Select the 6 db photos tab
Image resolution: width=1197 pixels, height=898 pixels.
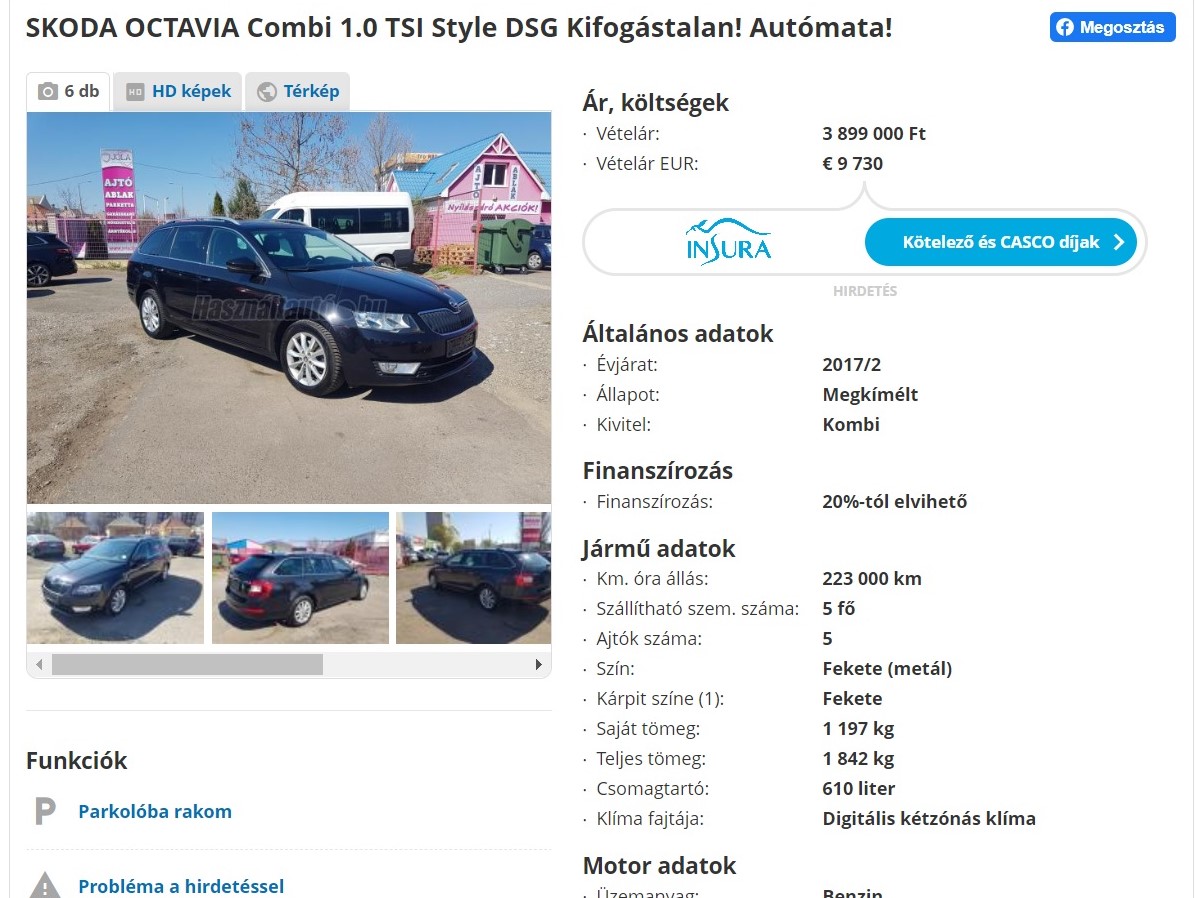[x=68, y=92]
